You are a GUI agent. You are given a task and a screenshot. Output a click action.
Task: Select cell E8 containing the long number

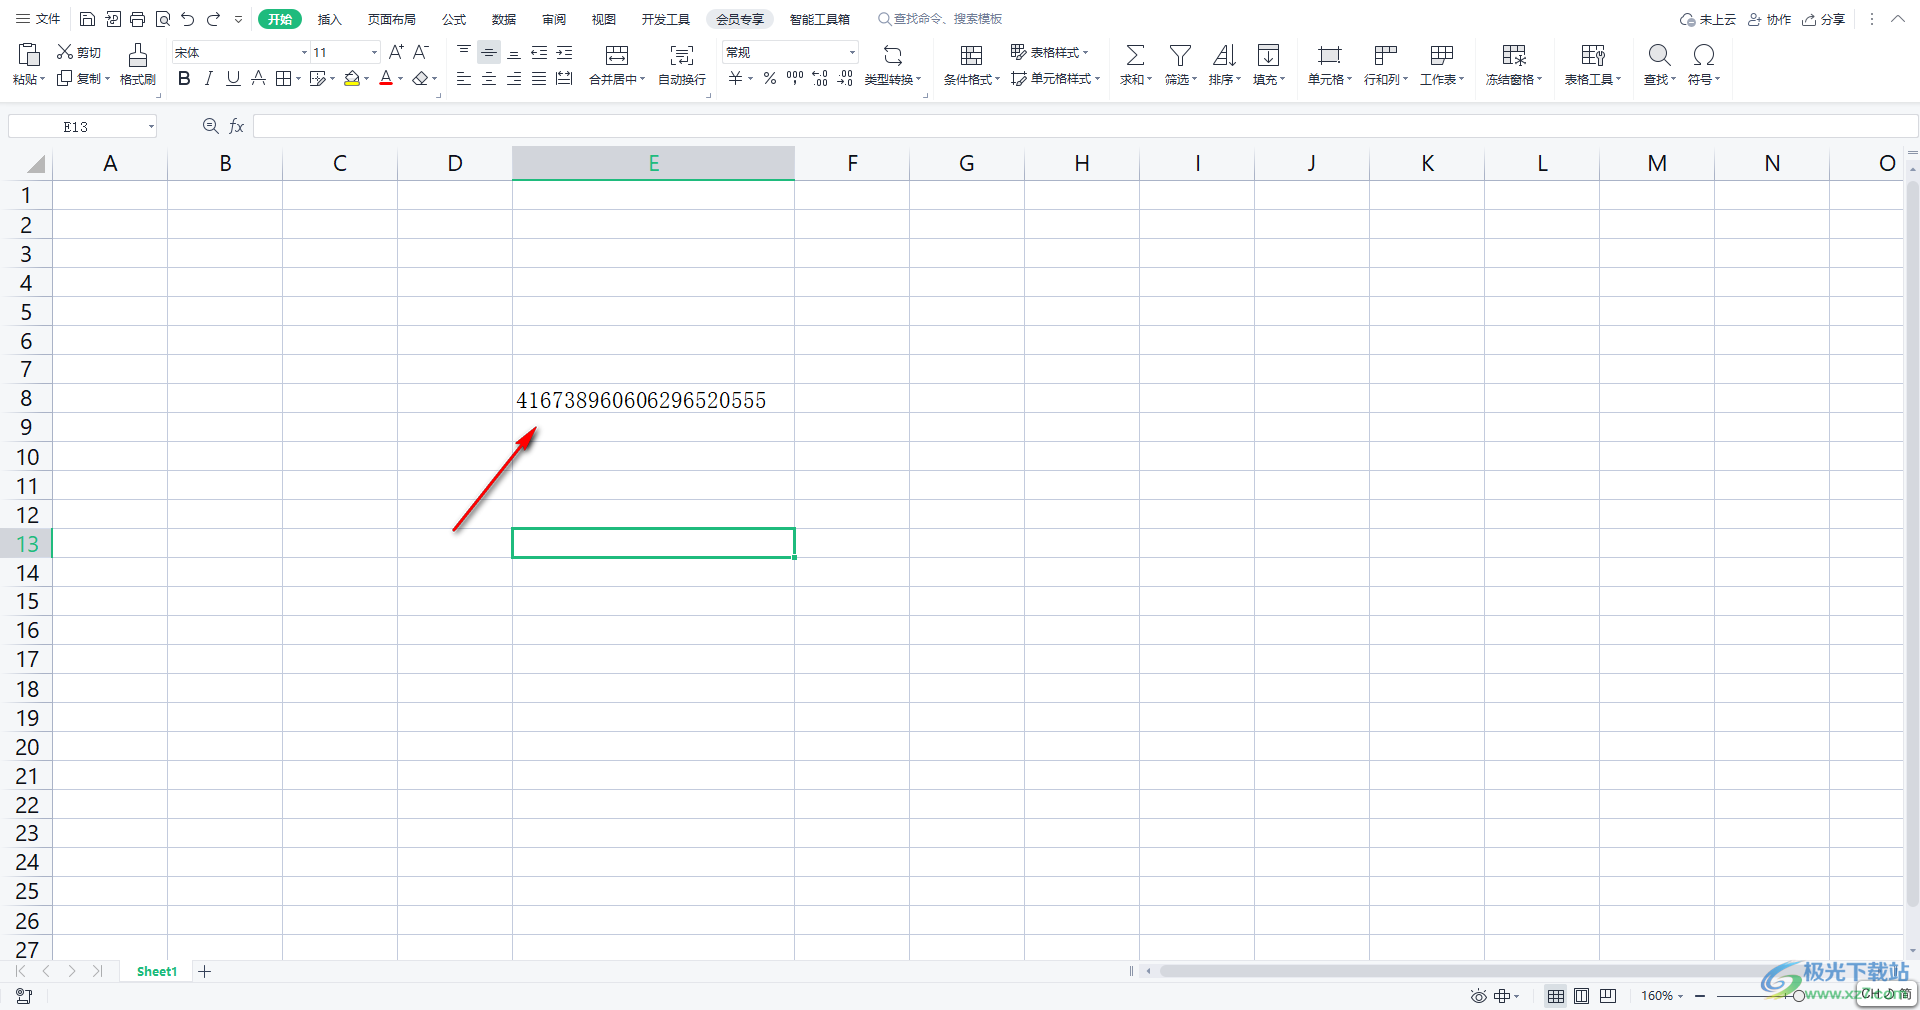(x=653, y=399)
